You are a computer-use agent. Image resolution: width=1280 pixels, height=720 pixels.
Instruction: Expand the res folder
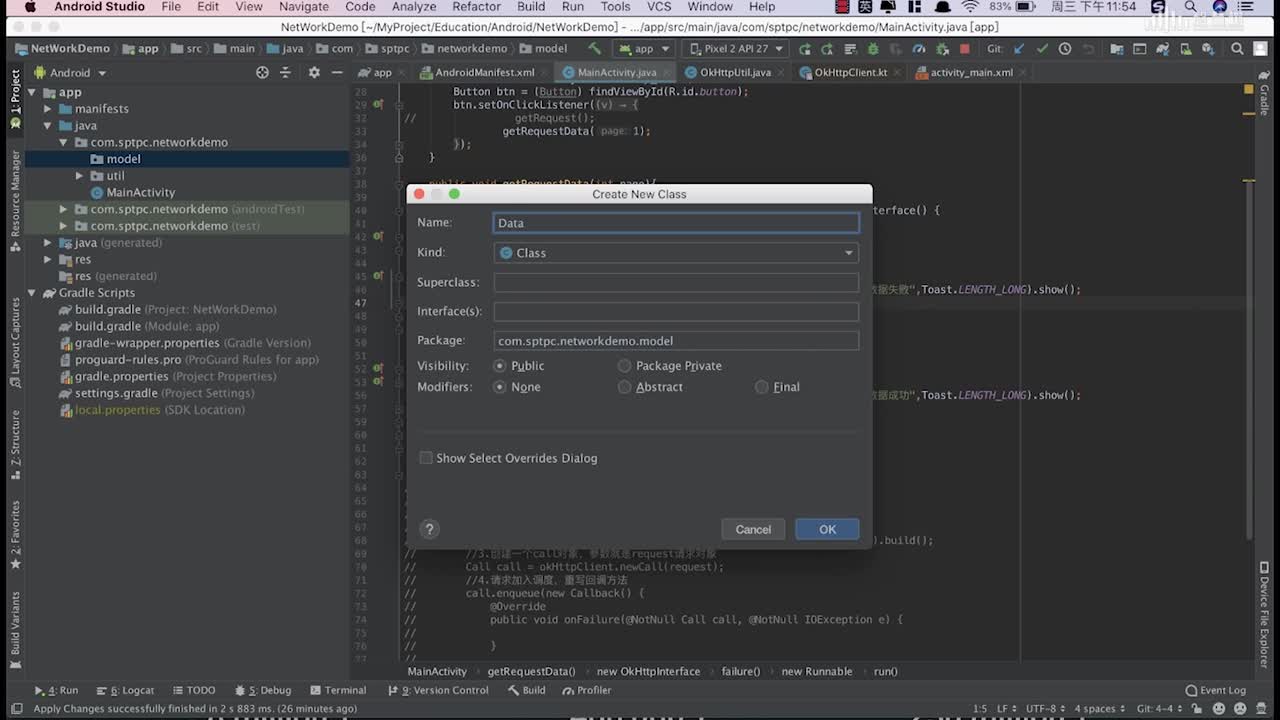(48, 260)
